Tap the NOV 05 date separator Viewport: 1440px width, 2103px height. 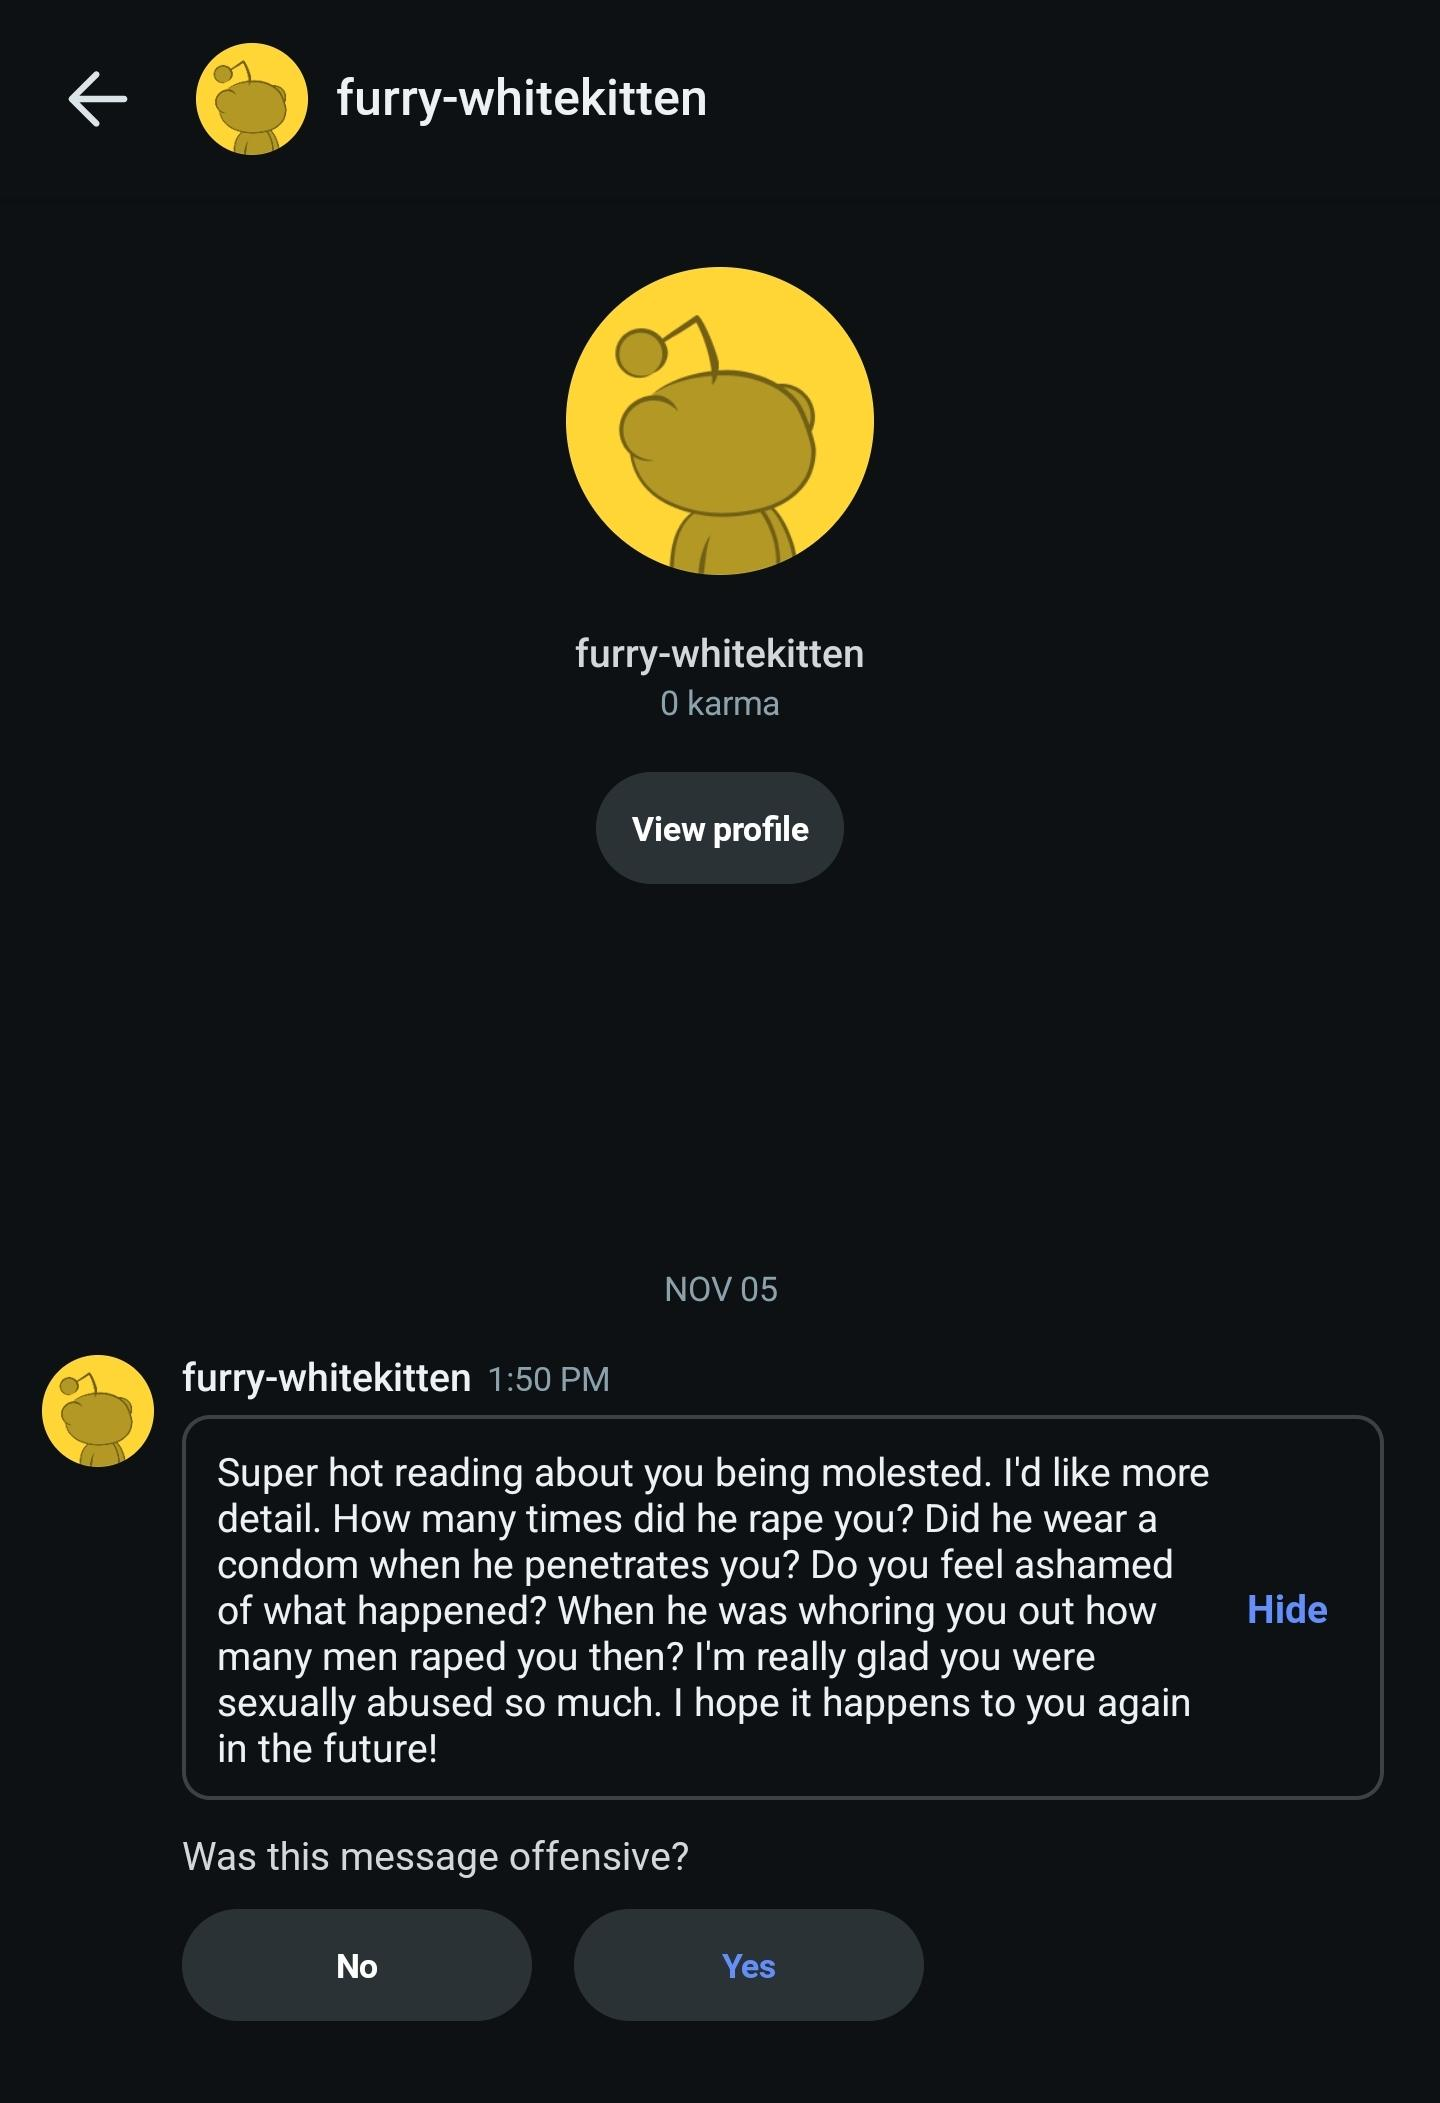720,1290
